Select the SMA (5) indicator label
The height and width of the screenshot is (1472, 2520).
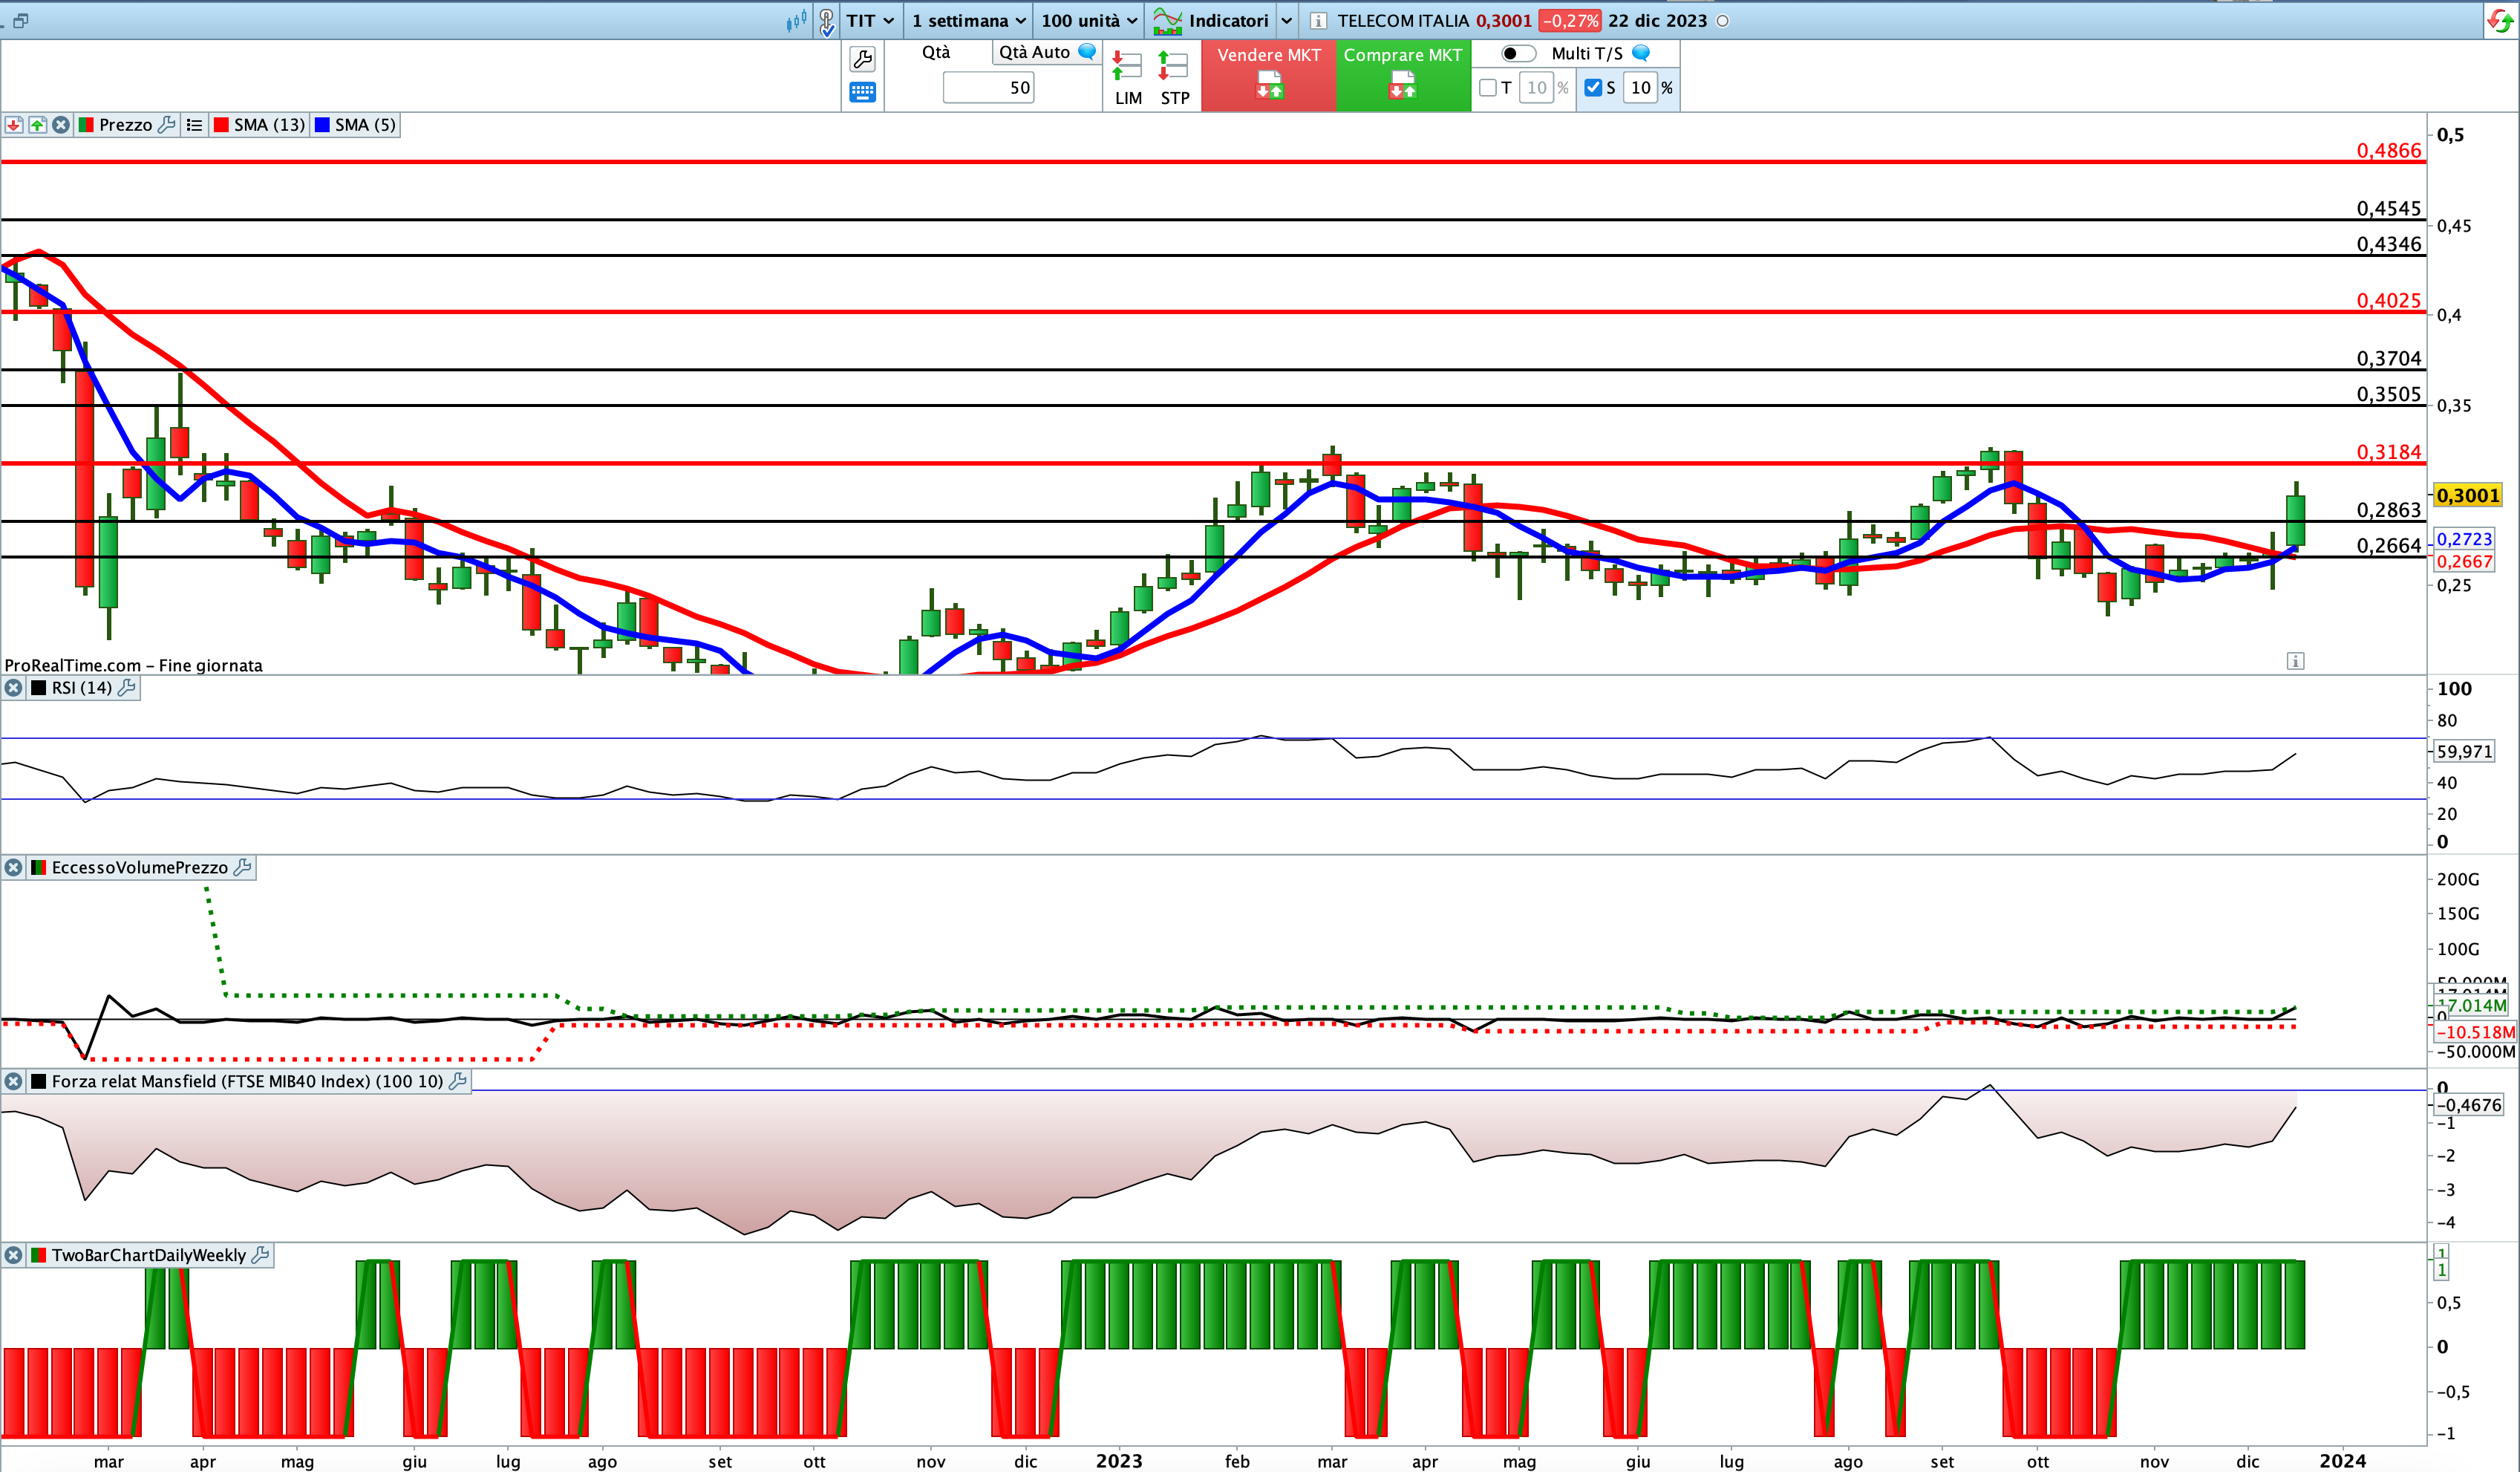(365, 125)
